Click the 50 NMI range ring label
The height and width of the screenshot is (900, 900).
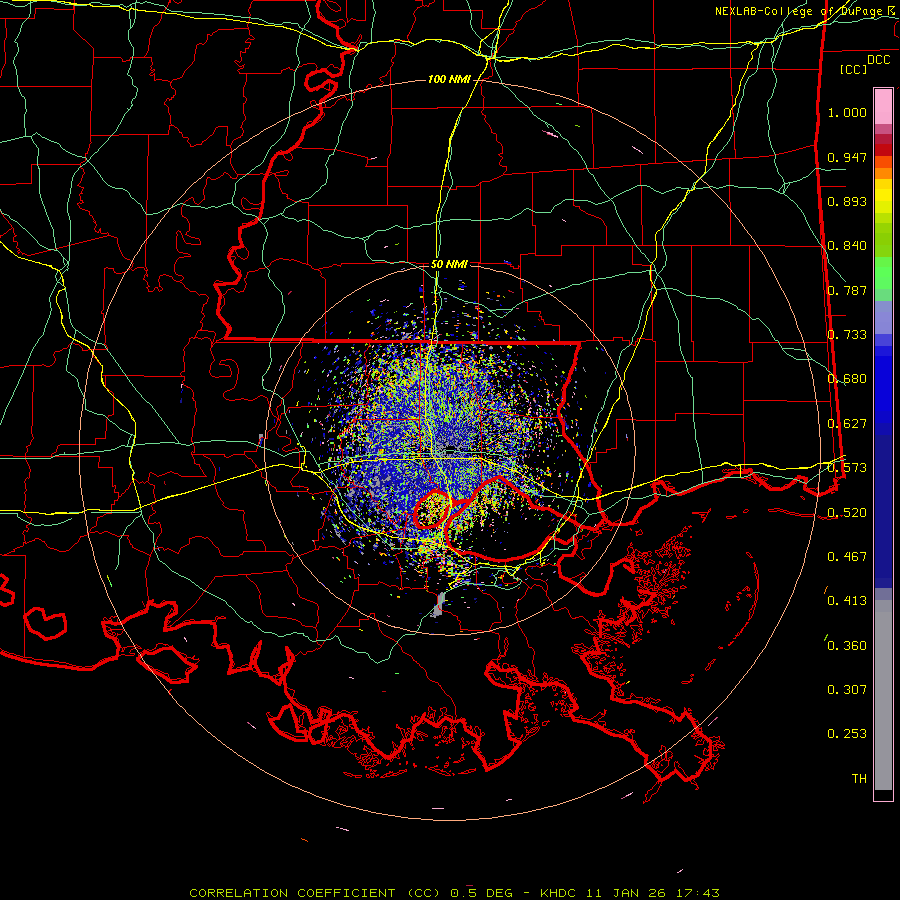[x=449, y=264]
